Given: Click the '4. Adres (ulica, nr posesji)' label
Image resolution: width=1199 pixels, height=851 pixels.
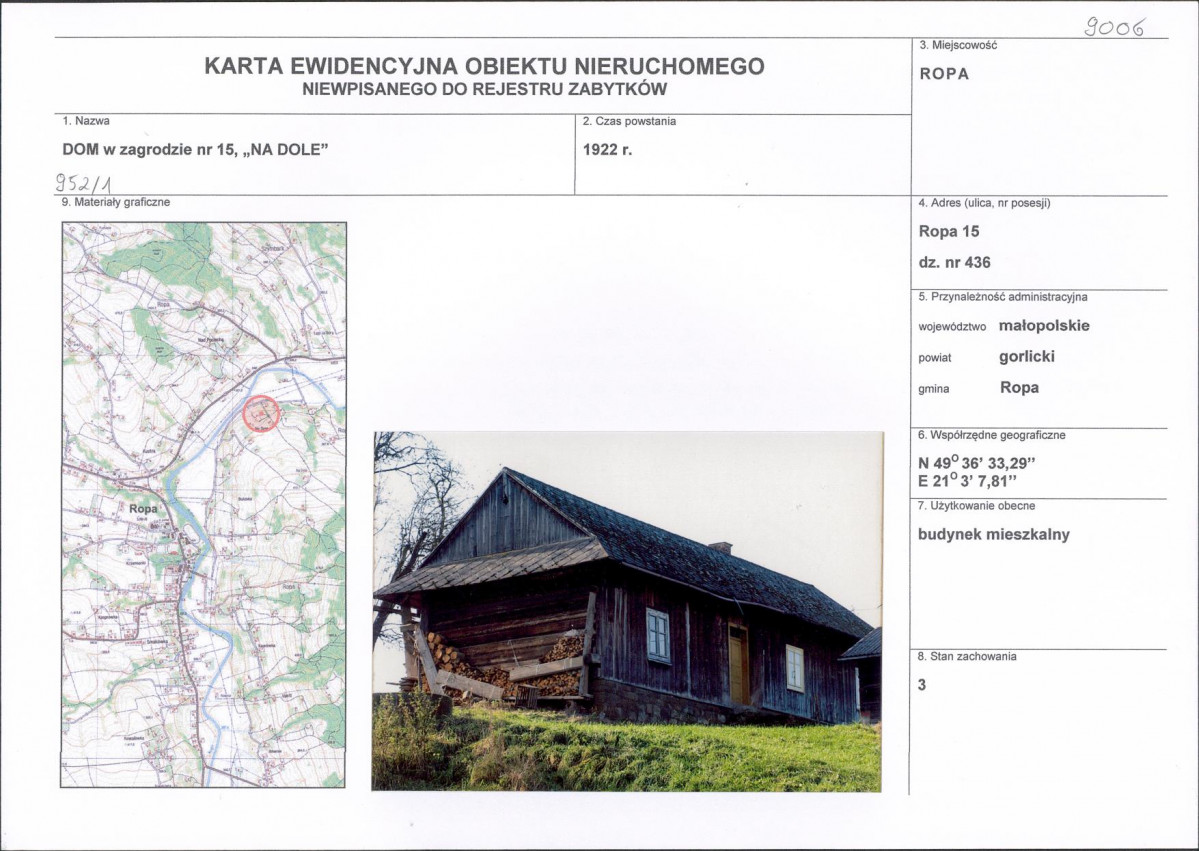Looking at the screenshot, I should (x=985, y=203).
